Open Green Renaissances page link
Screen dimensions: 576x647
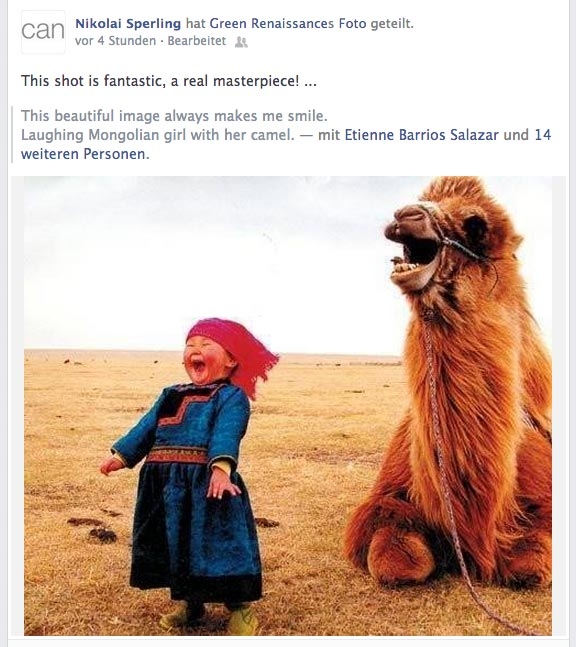271,24
